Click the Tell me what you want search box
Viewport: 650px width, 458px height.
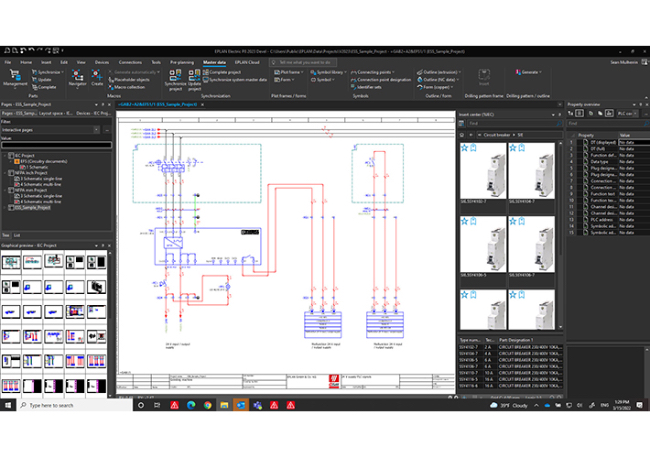click(303, 62)
